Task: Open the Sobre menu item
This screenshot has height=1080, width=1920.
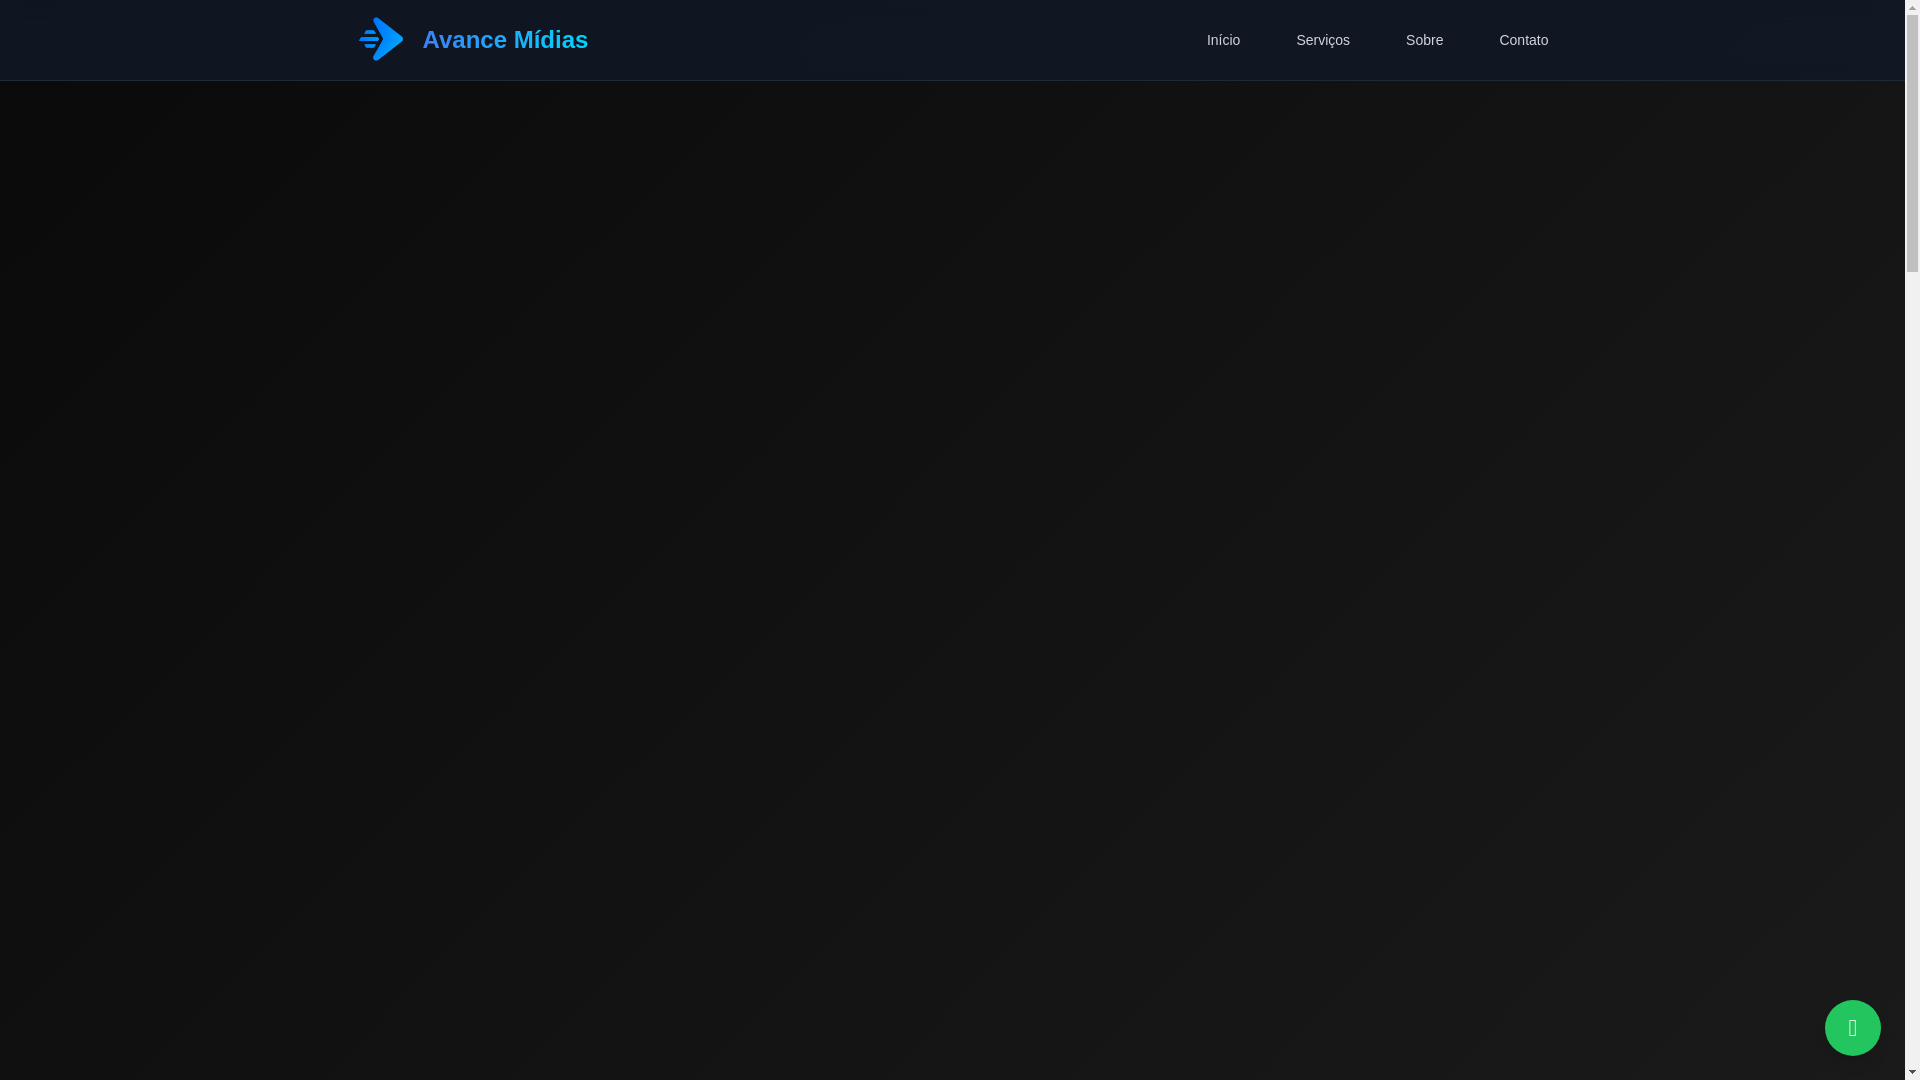Action: pos(1424,40)
